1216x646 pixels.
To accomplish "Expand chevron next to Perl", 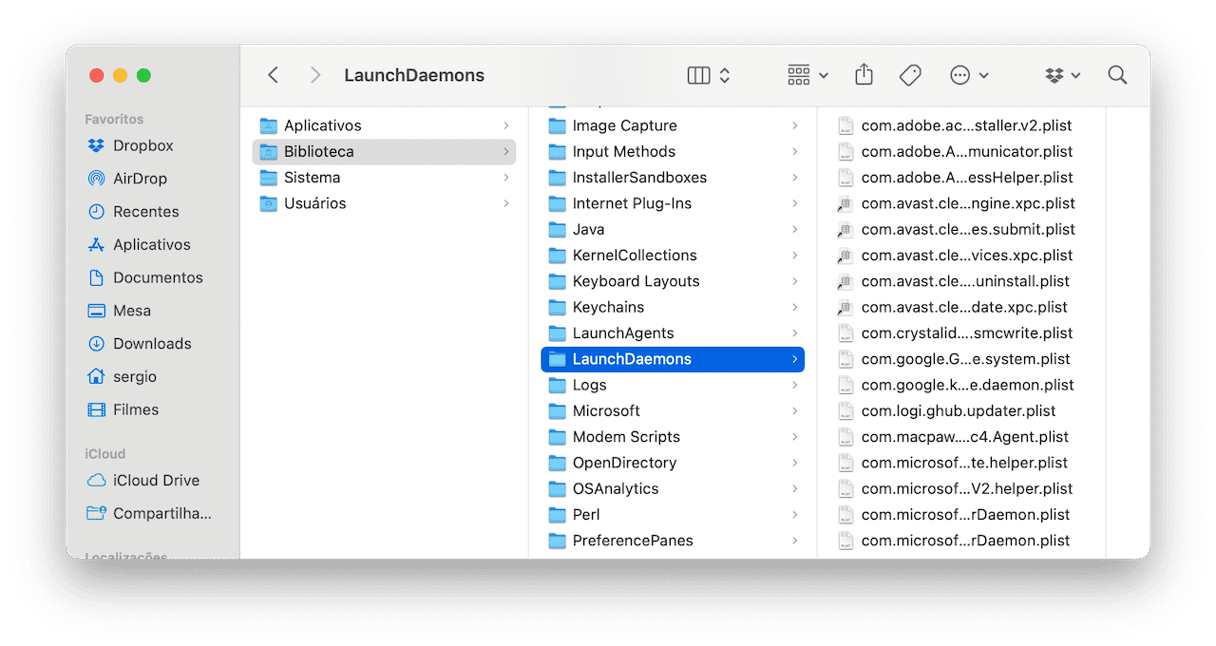I will (x=795, y=515).
